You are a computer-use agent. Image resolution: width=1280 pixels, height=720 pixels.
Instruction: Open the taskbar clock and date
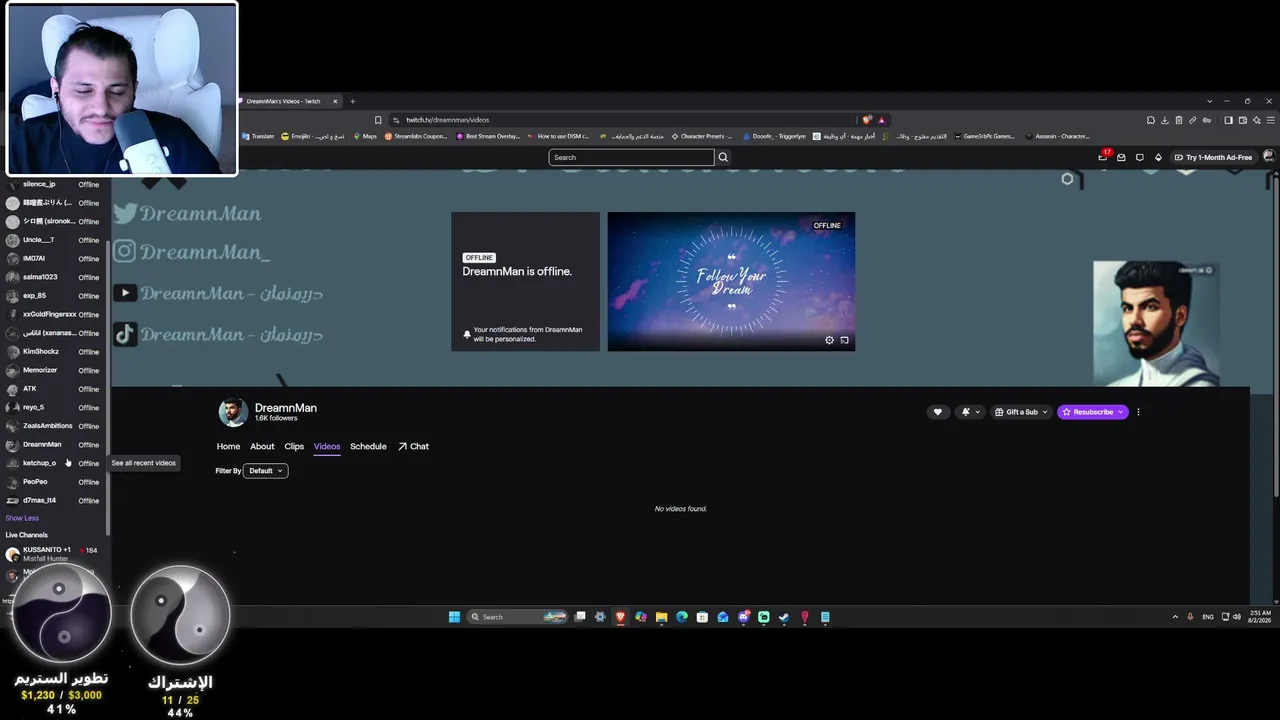(x=1260, y=617)
